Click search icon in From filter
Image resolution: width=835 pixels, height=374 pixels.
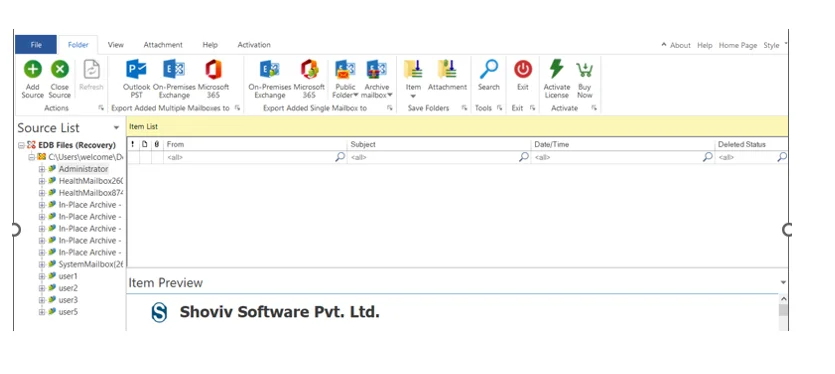pos(340,157)
